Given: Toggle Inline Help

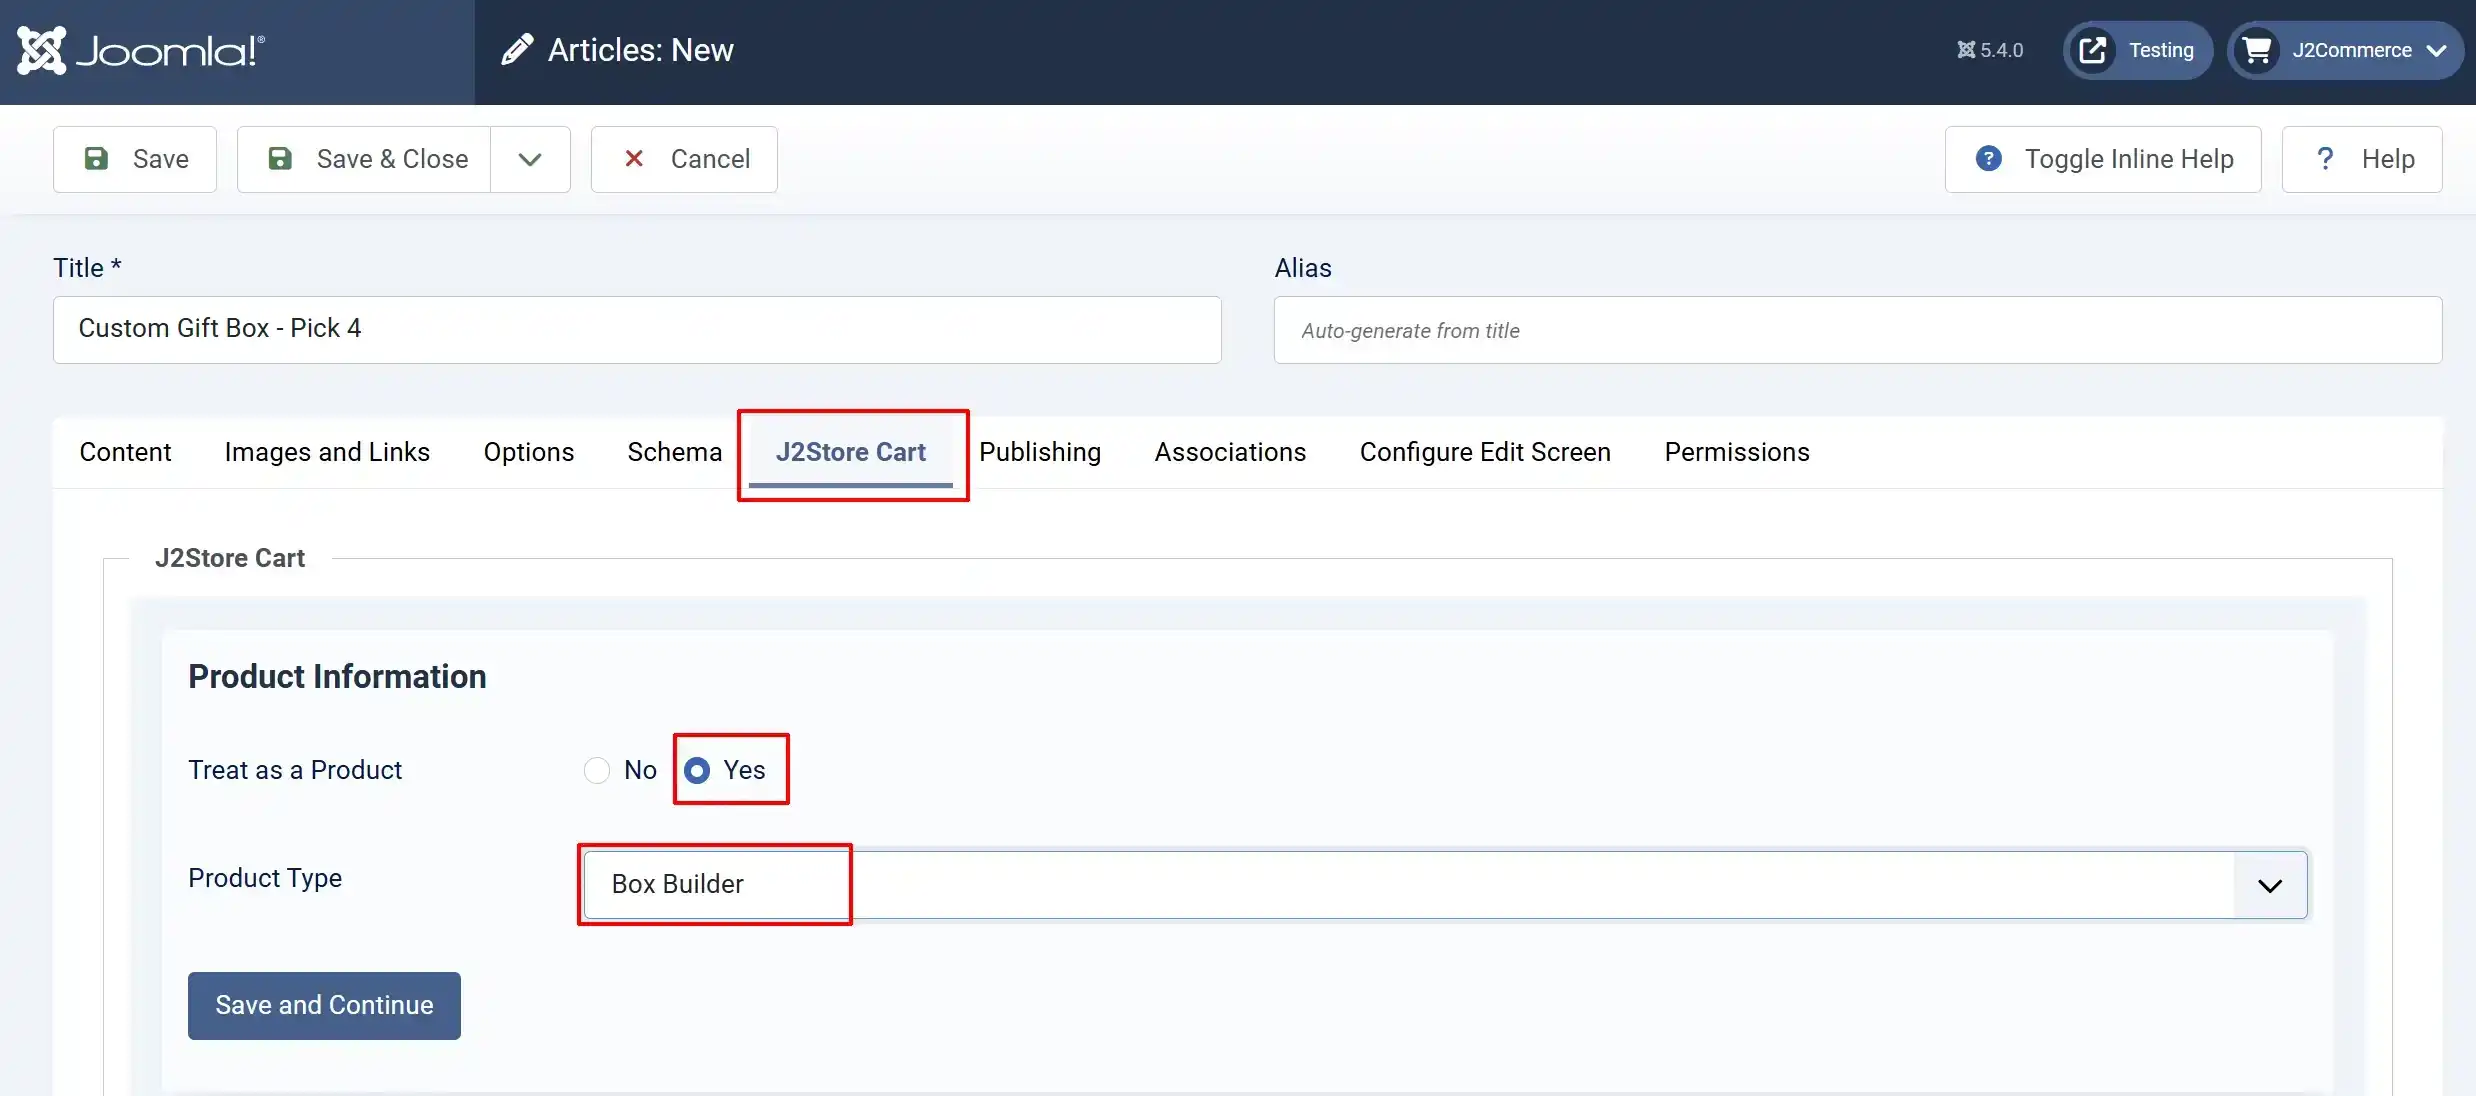Looking at the screenshot, I should (x=2103, y=159).
